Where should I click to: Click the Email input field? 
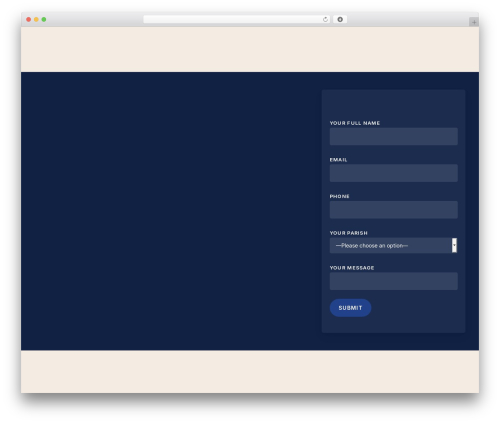394,173
